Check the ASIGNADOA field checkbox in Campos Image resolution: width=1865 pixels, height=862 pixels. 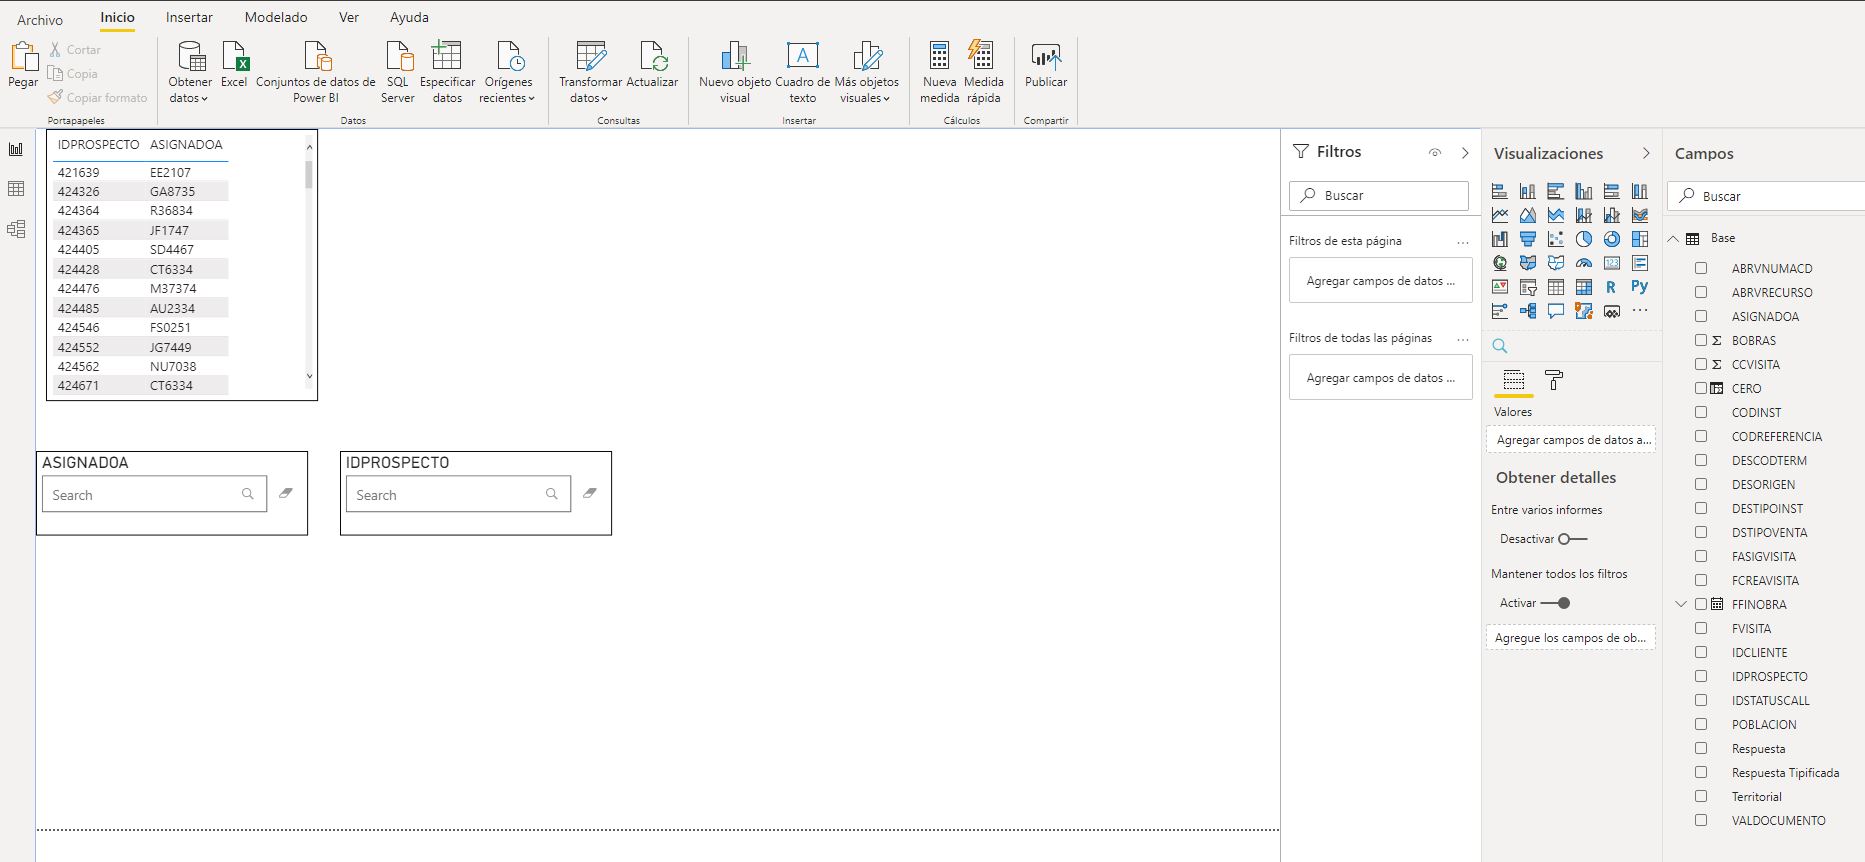1701,316
